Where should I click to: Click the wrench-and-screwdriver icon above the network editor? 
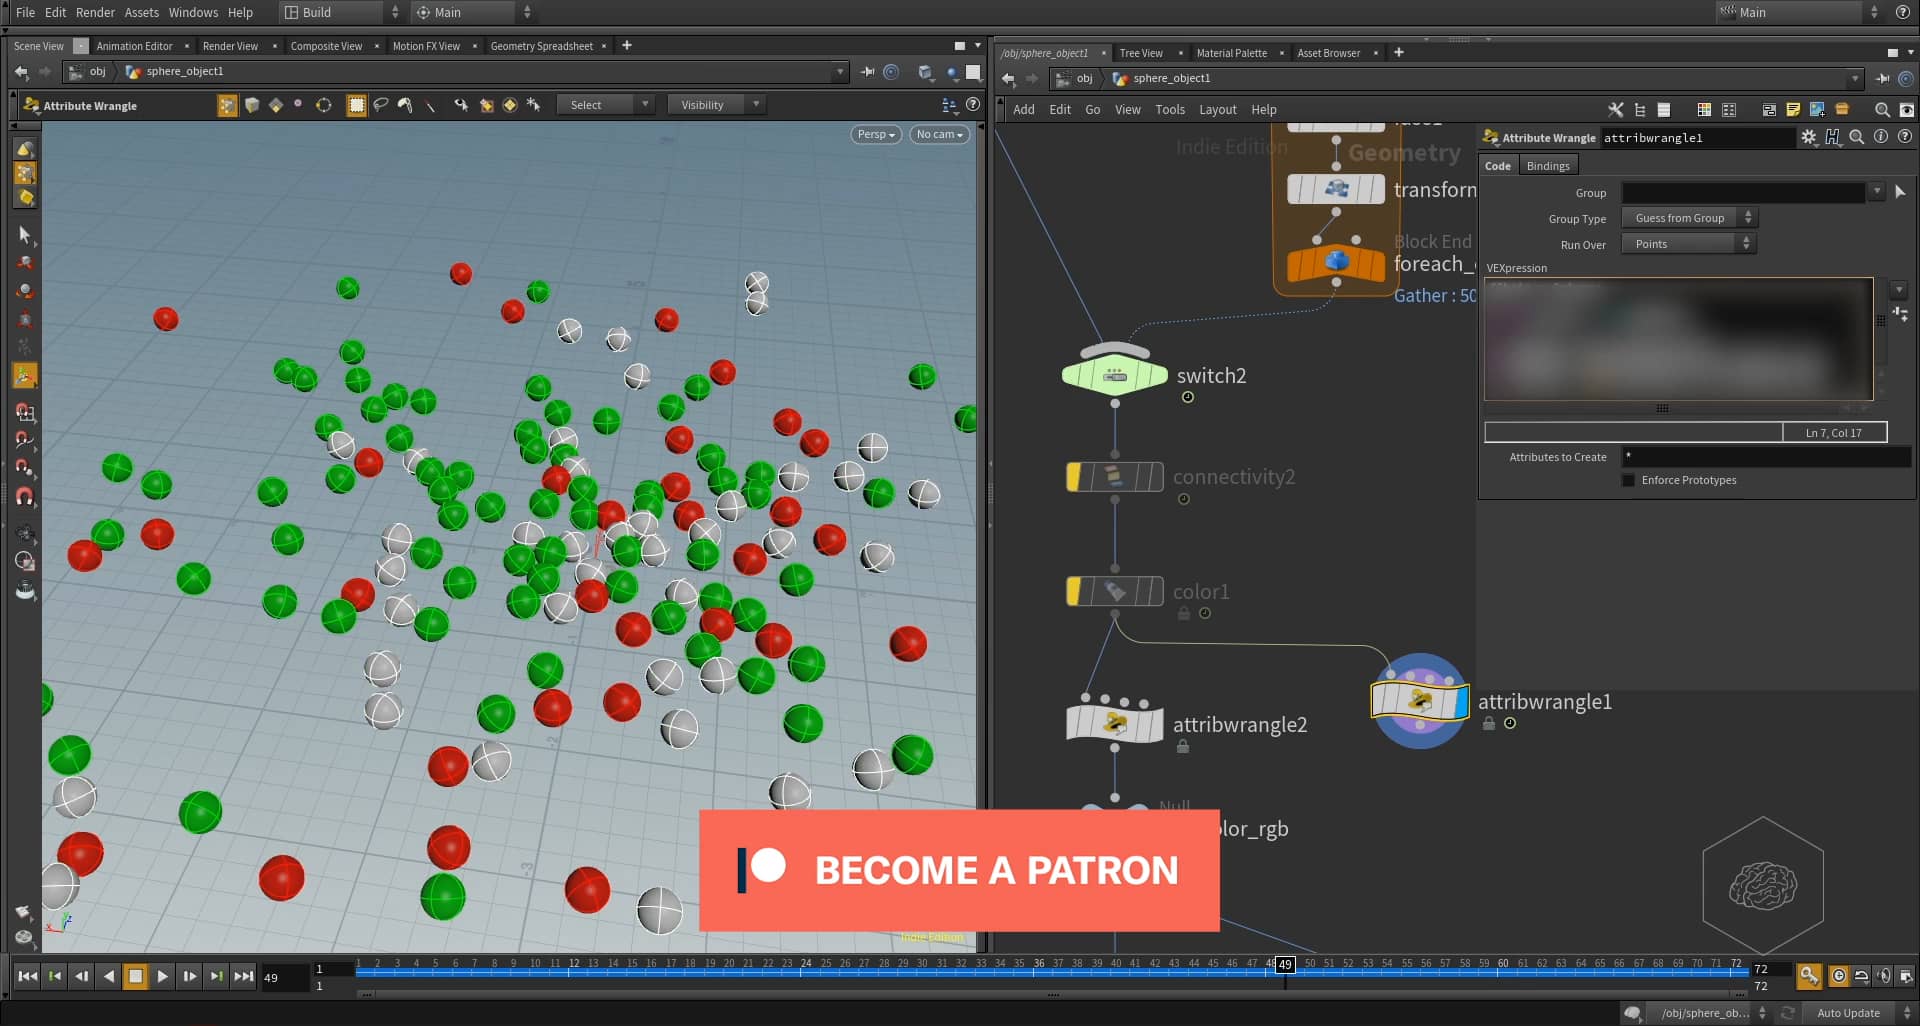click(x=1616, y=110)
